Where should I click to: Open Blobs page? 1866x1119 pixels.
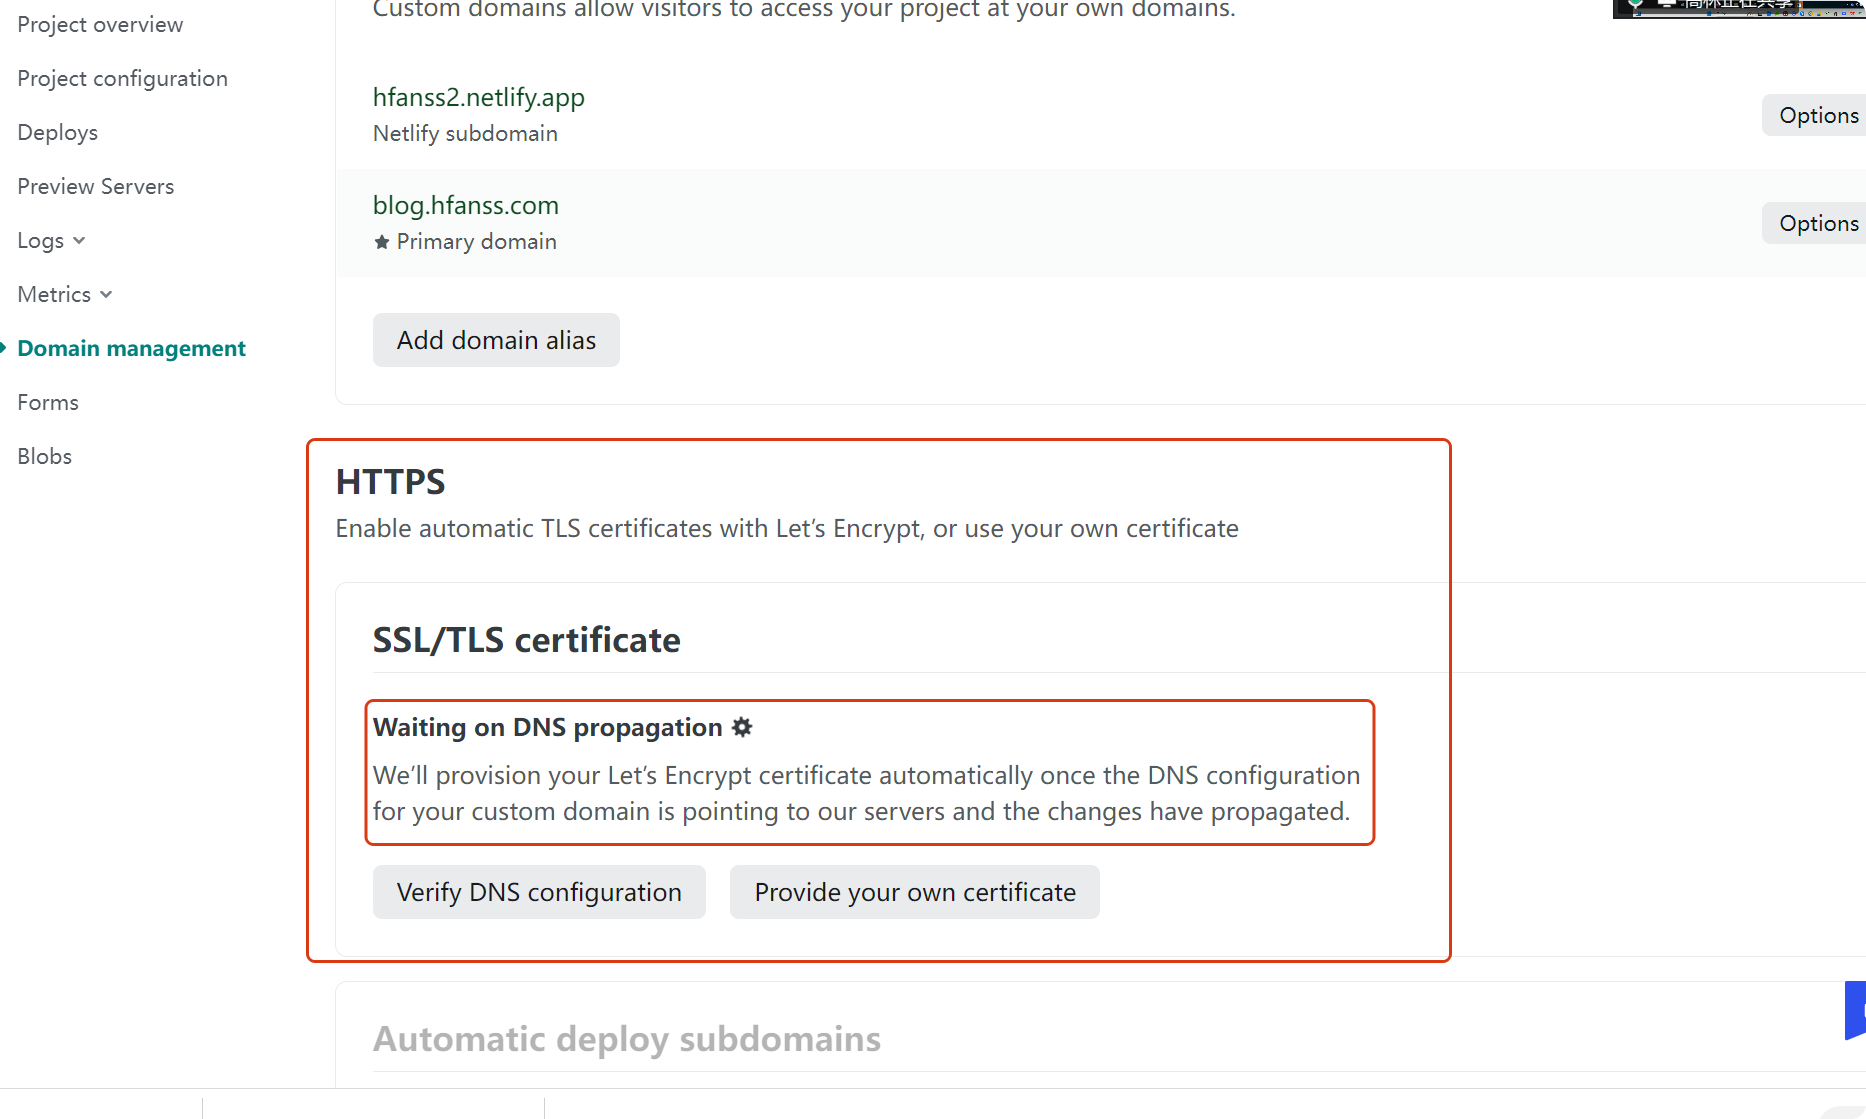pos(44,456)
